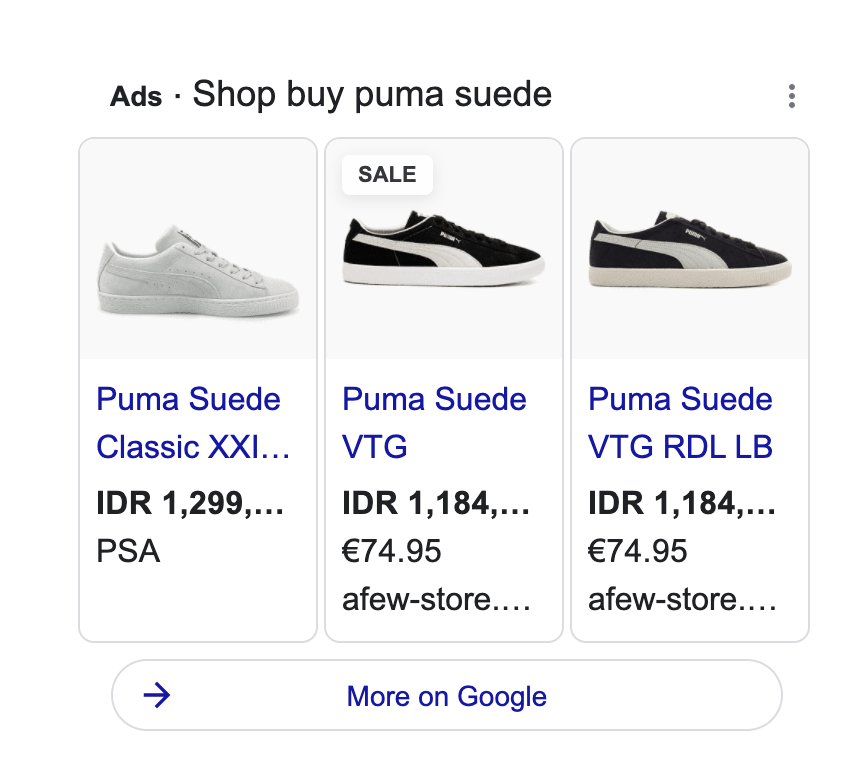Open the three-dot ad options menu
The width and height of the screenshot is (856, 772).
coord(791,97)
